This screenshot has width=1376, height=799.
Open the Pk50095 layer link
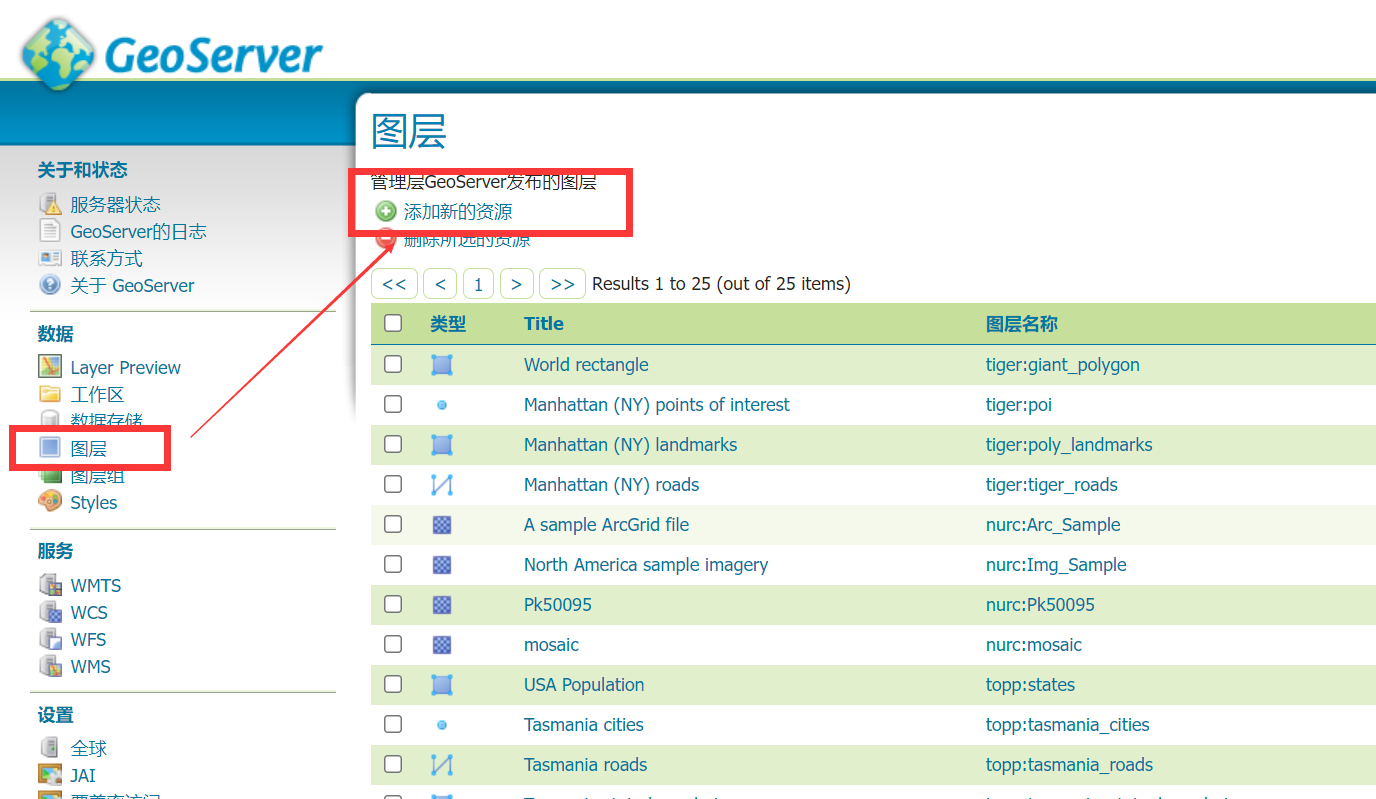pyautogui.click(x=558, y=605)
